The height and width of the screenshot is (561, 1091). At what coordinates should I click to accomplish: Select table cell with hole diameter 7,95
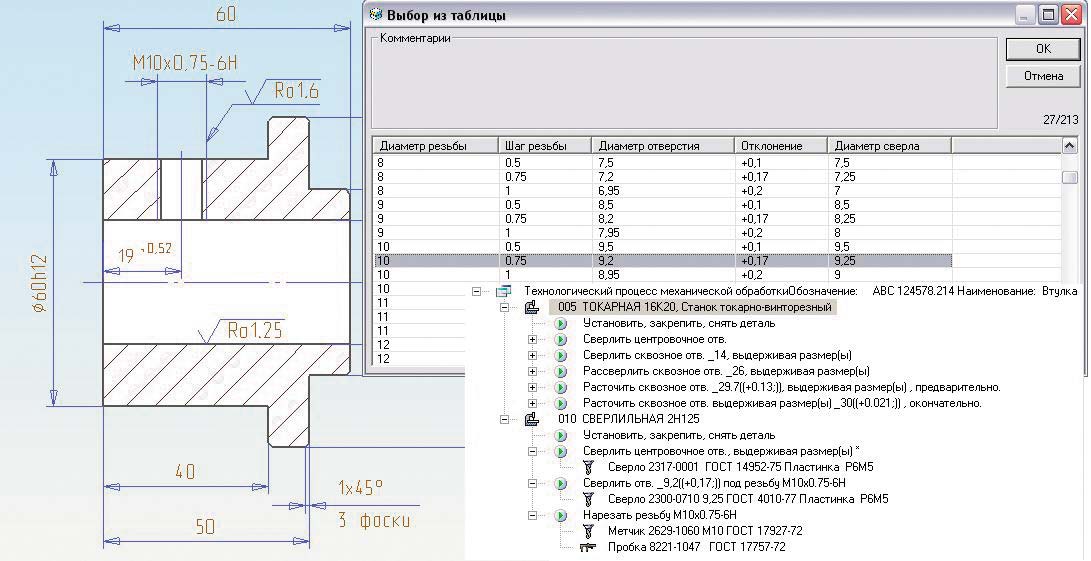point(663,232)
